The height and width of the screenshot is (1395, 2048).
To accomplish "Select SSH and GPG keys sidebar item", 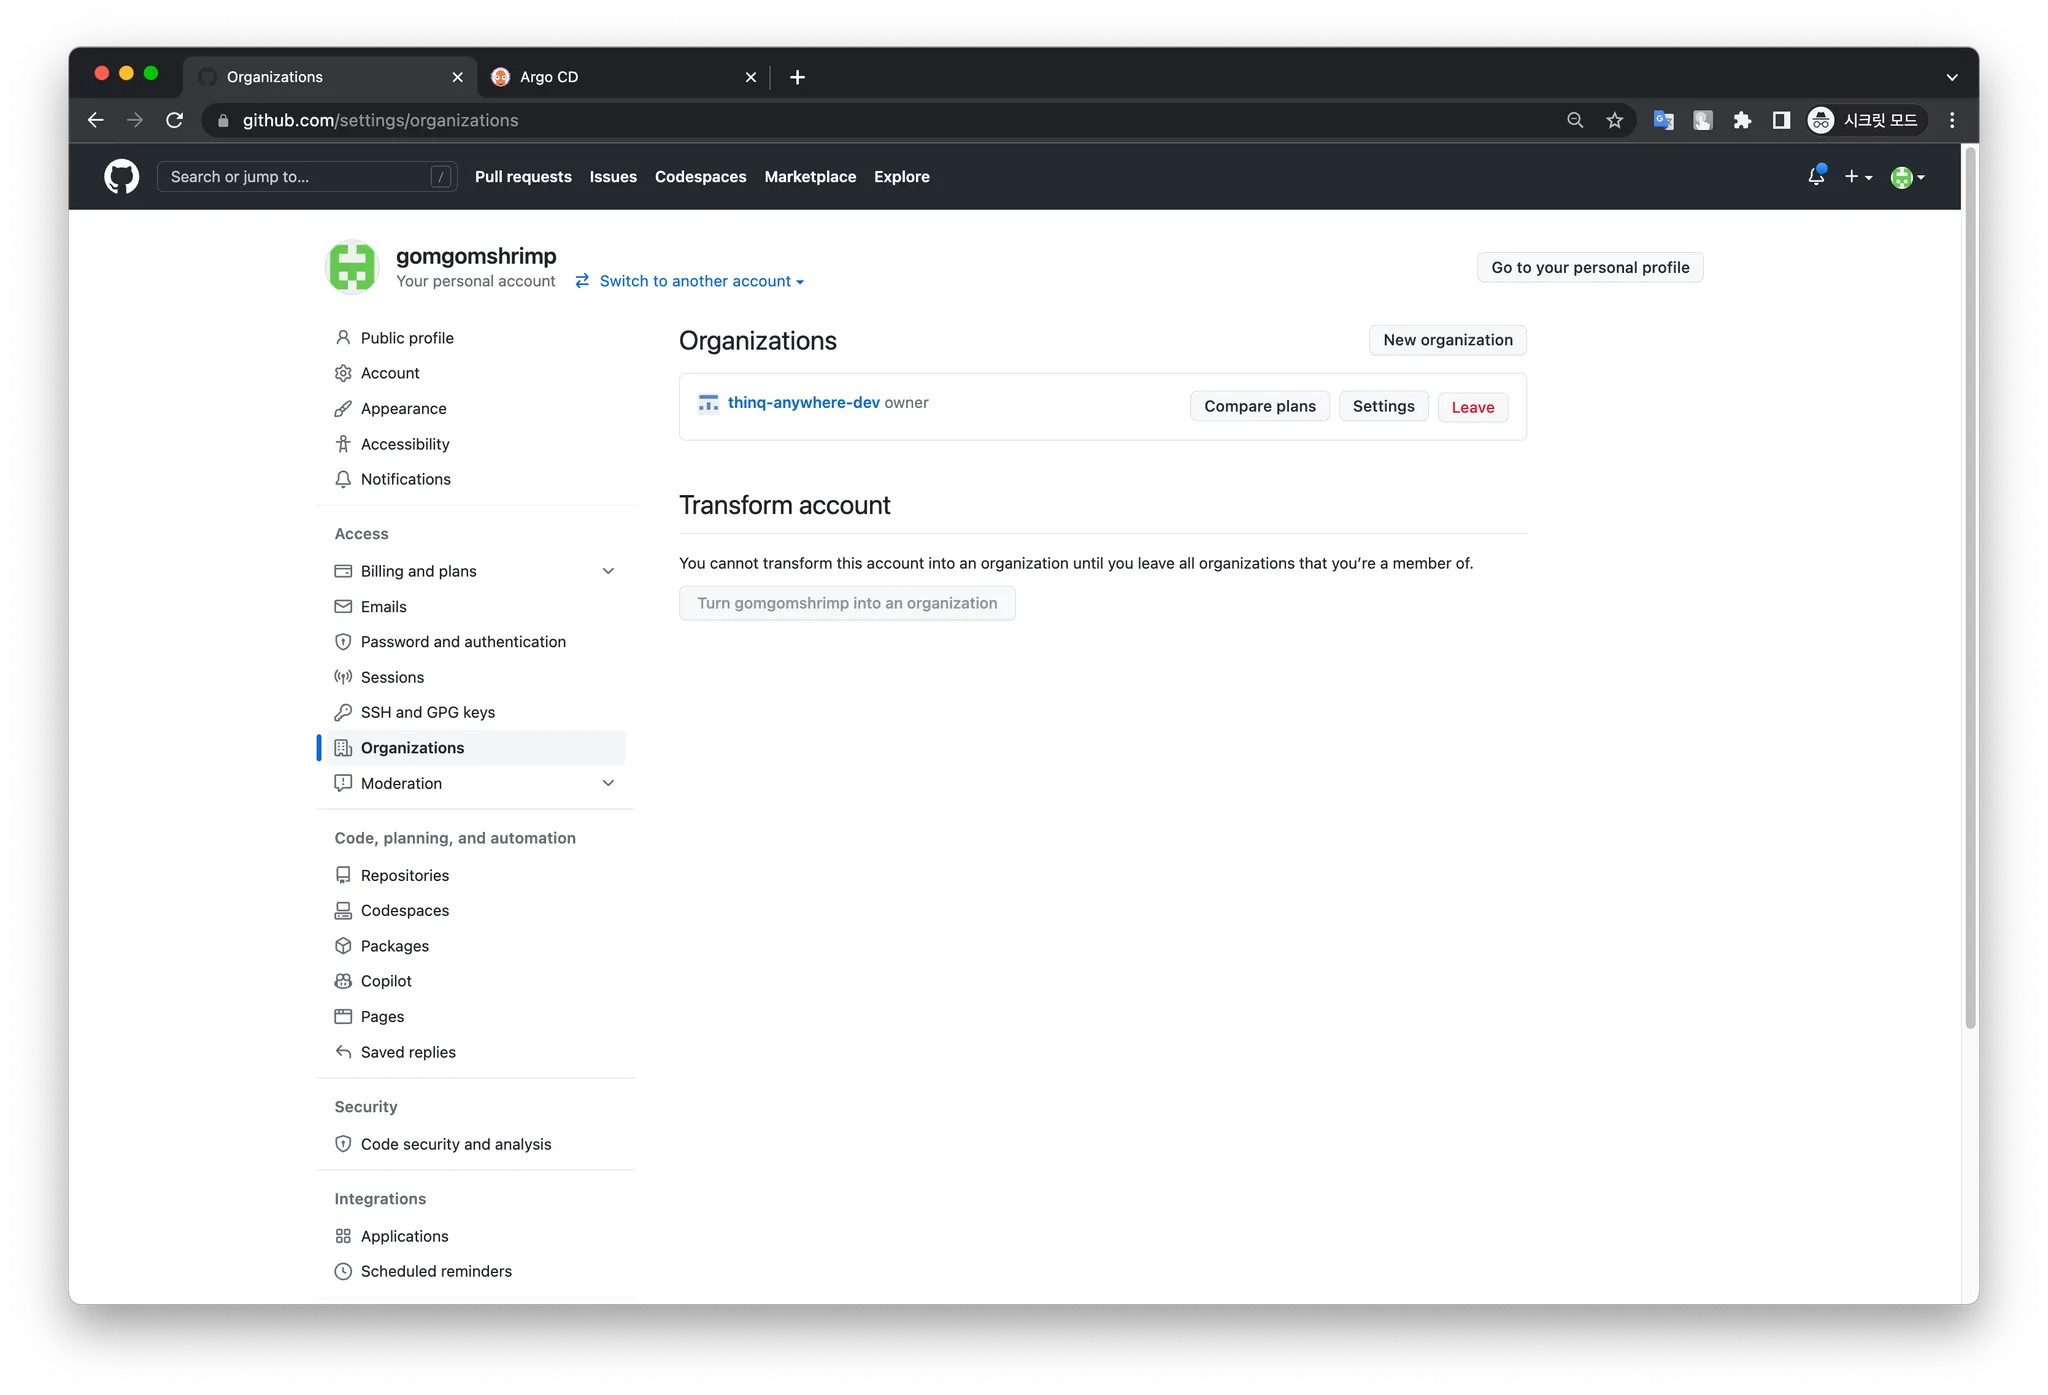I will (x=427, y=713).
